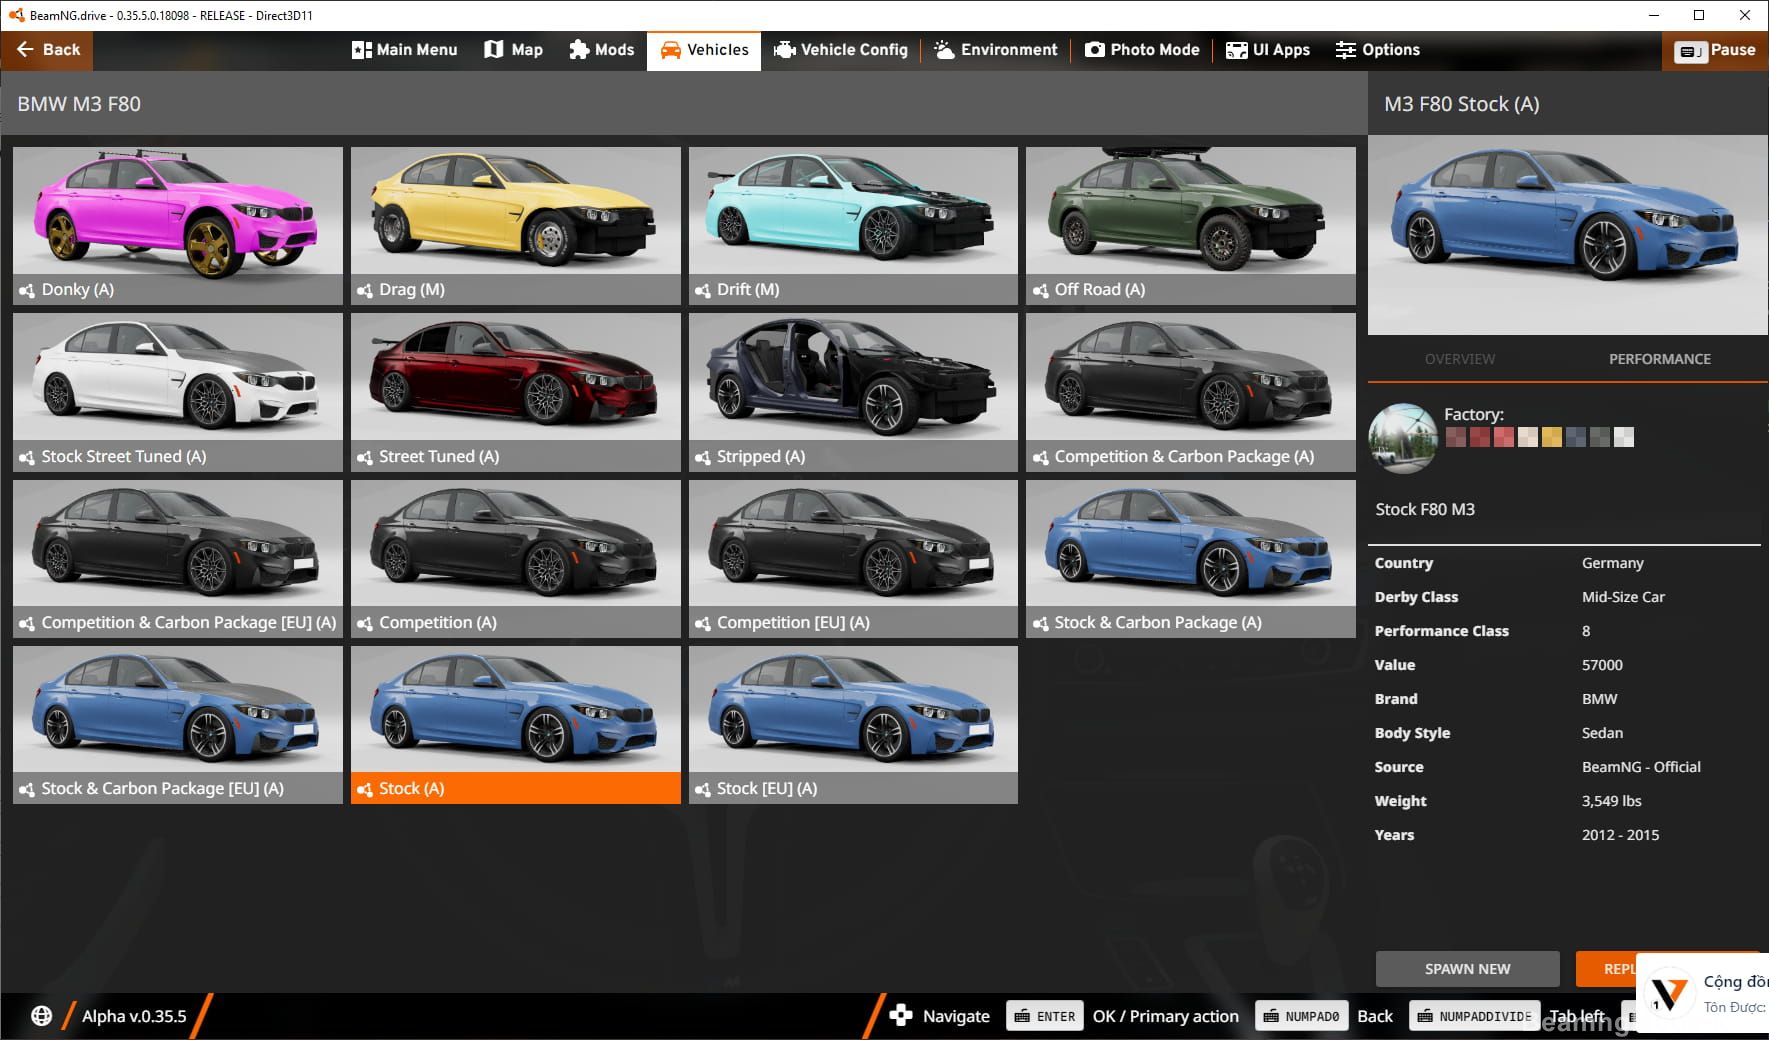Open Vehicle Config
Screen dimensions: 1769x1040
click(841, 50)
